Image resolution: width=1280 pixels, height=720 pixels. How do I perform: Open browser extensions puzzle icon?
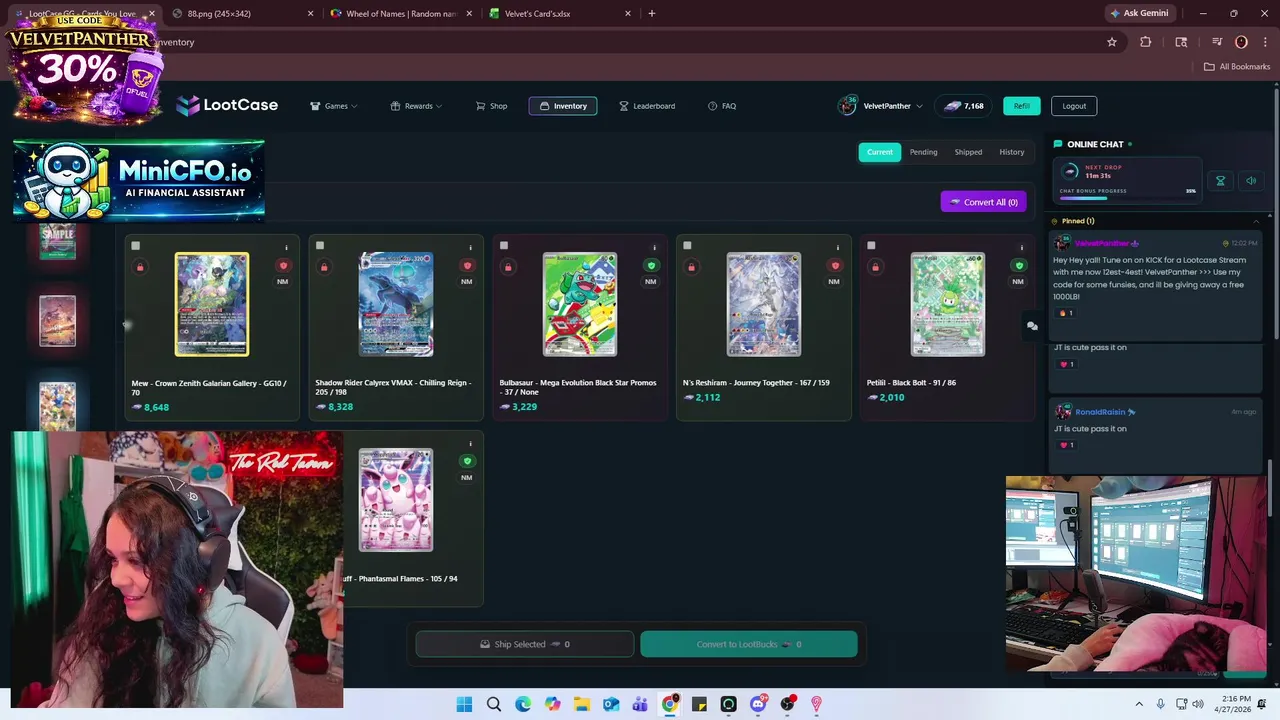1146,42
